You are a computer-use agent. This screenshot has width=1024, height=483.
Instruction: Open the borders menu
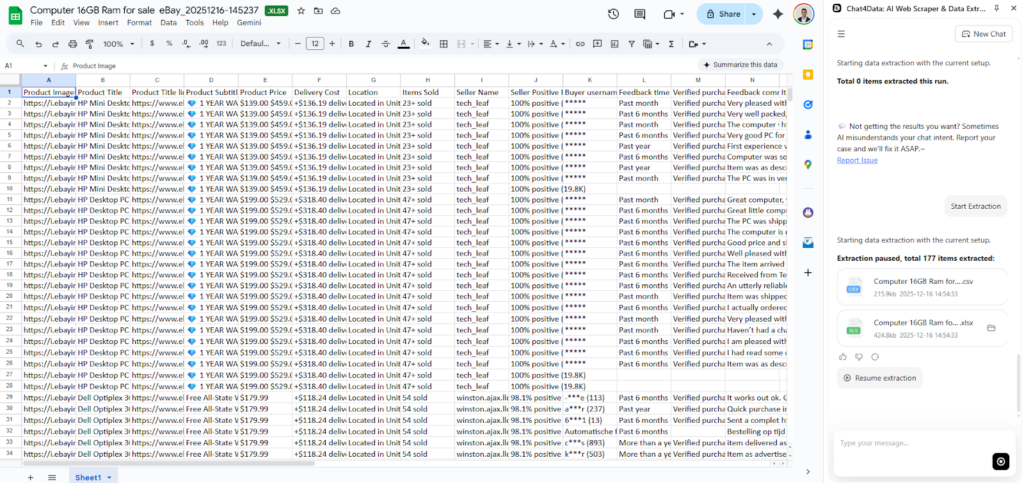coord(443,44)
